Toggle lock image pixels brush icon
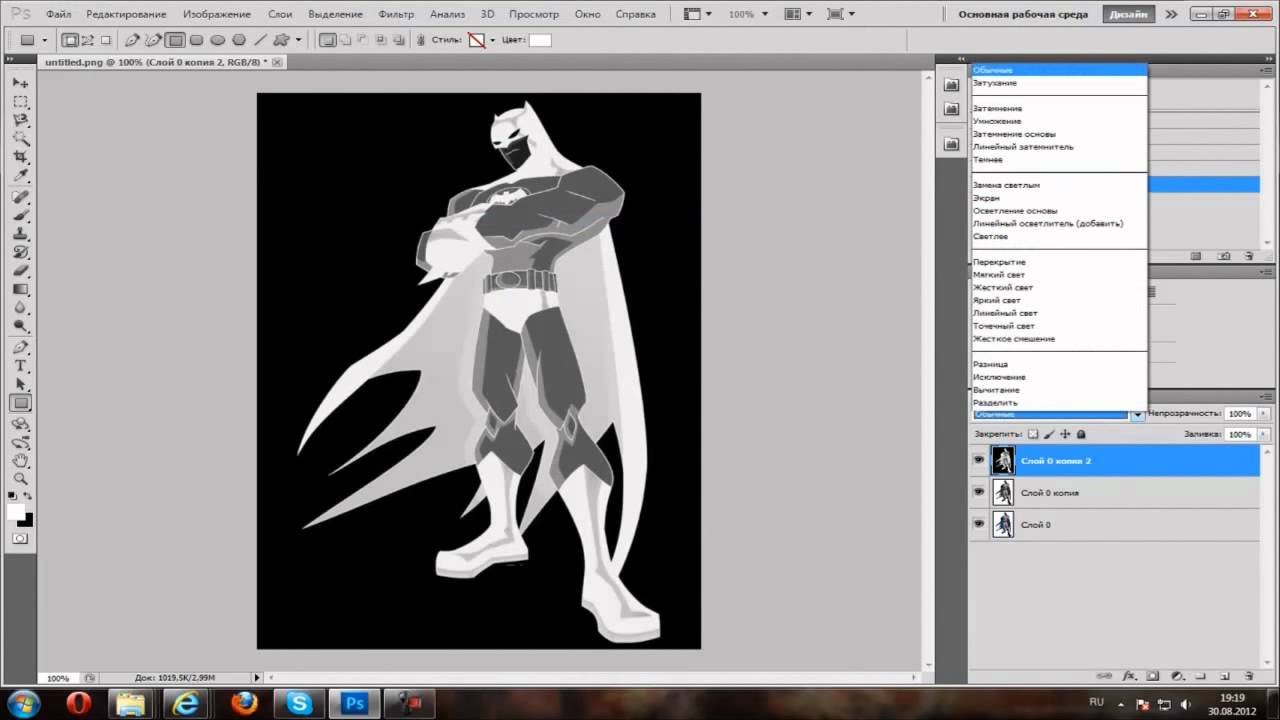The height and width of the screenshot is (720, 1280). pos(1049,434)
